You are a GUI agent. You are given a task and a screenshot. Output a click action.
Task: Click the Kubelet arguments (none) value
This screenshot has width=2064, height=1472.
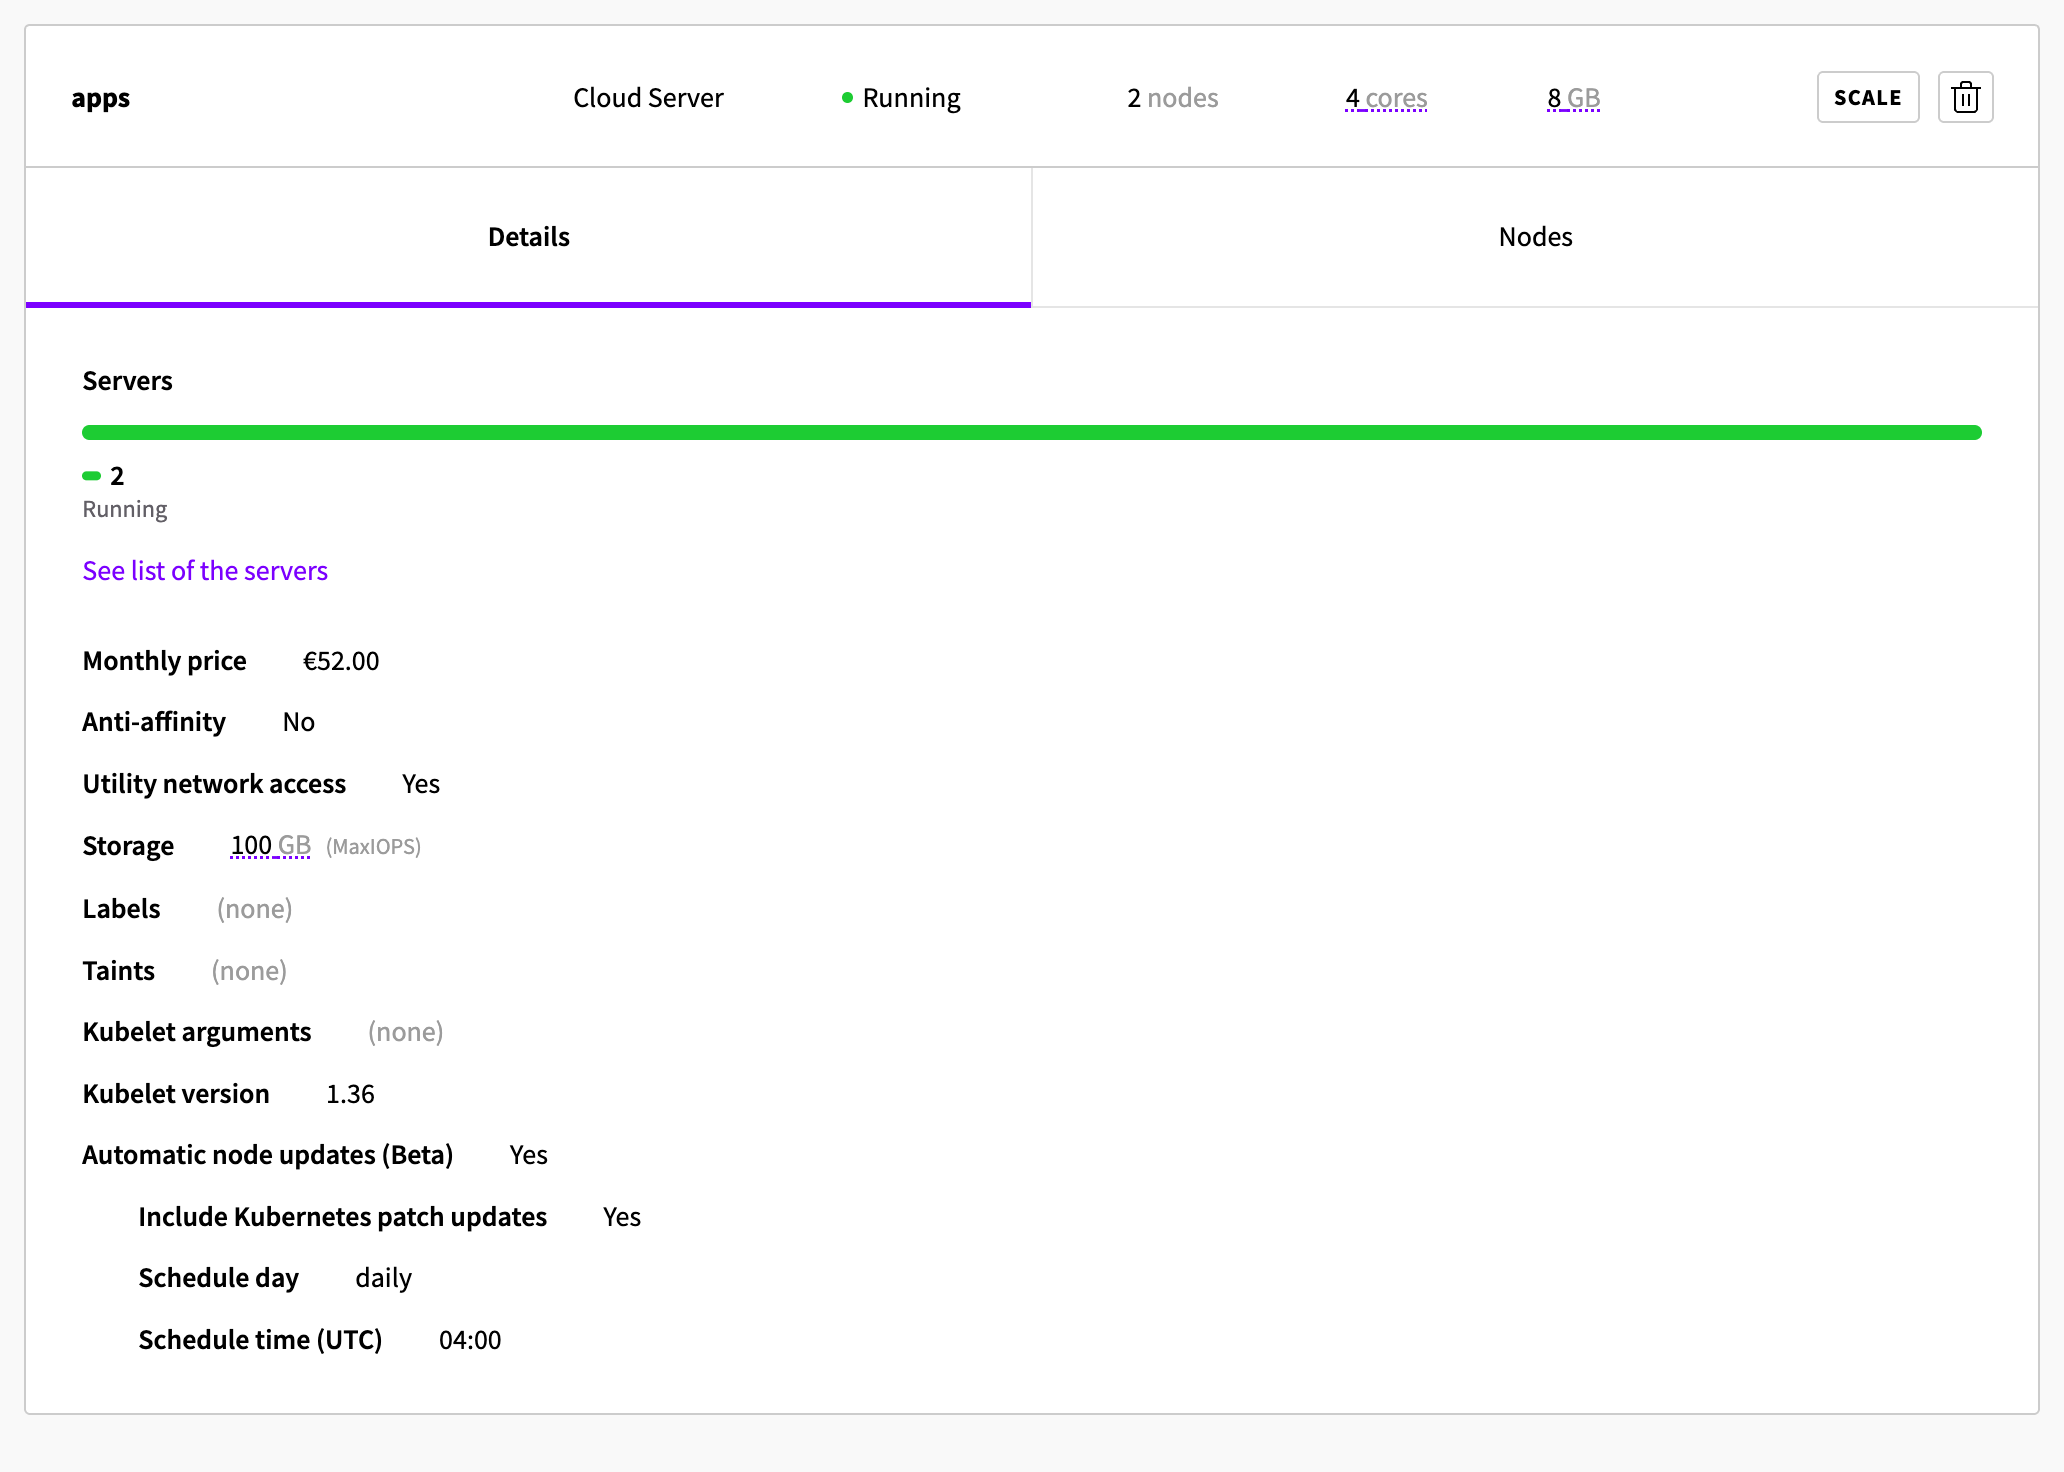pyautogui.click(x=406, y=1032)
